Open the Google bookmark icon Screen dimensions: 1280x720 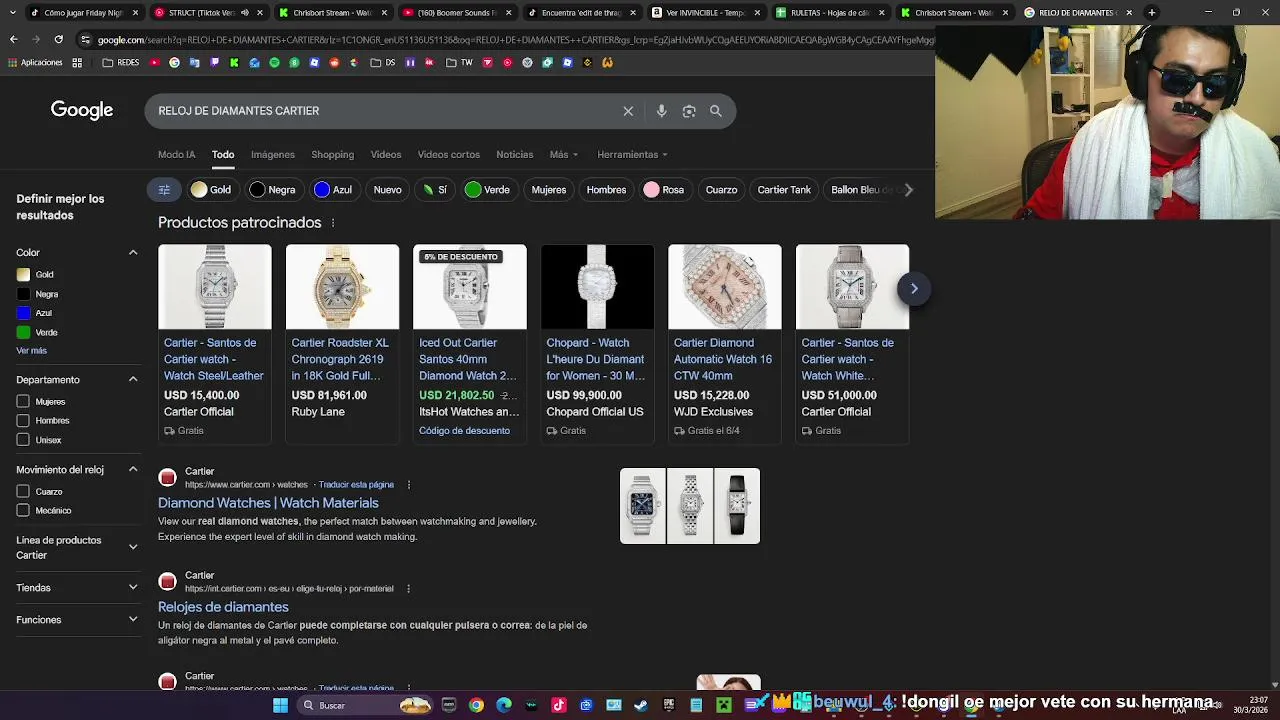(174, 62)
